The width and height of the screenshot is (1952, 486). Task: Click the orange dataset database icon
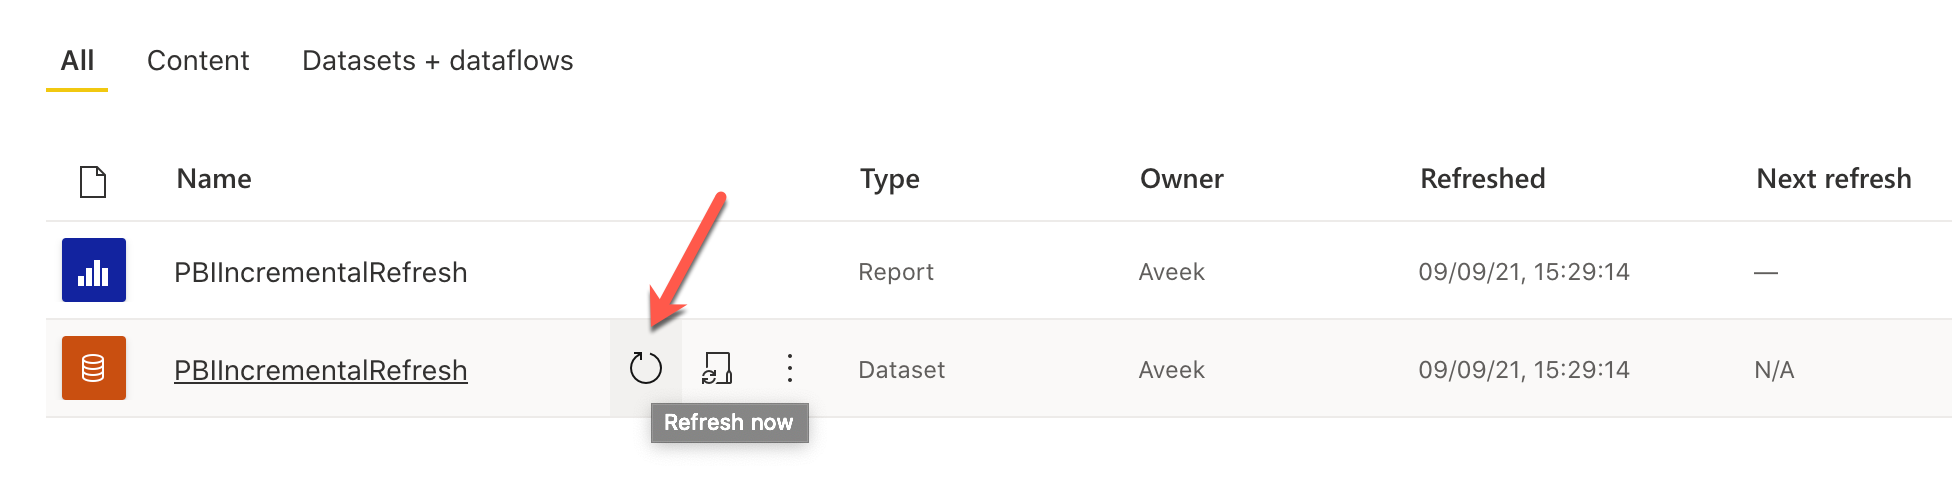click(x=94, y=368)
